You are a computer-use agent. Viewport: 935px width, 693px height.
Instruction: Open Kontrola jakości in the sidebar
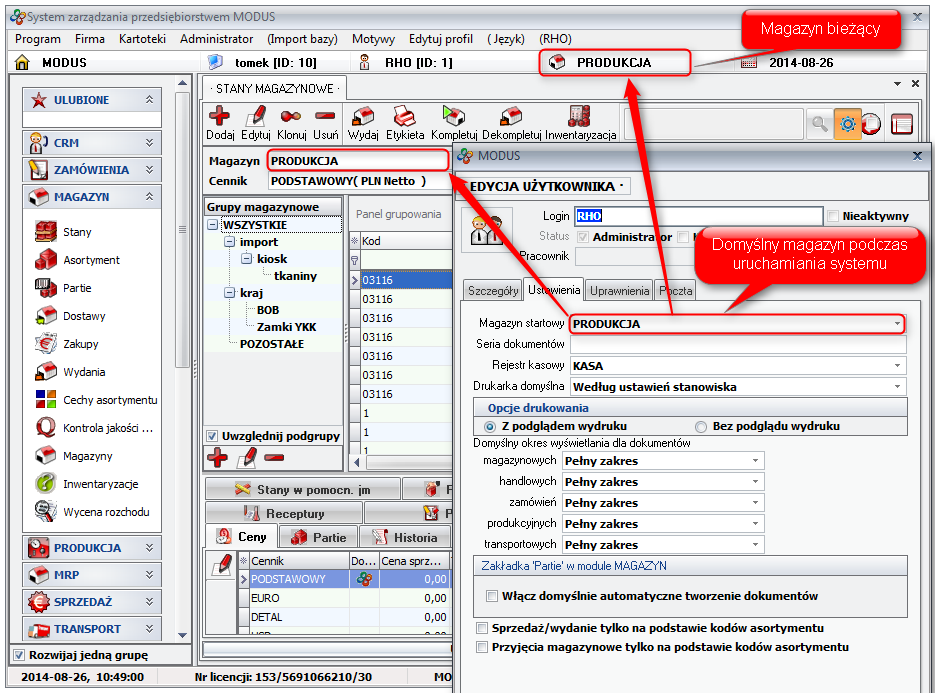click(x=106, y=428)
